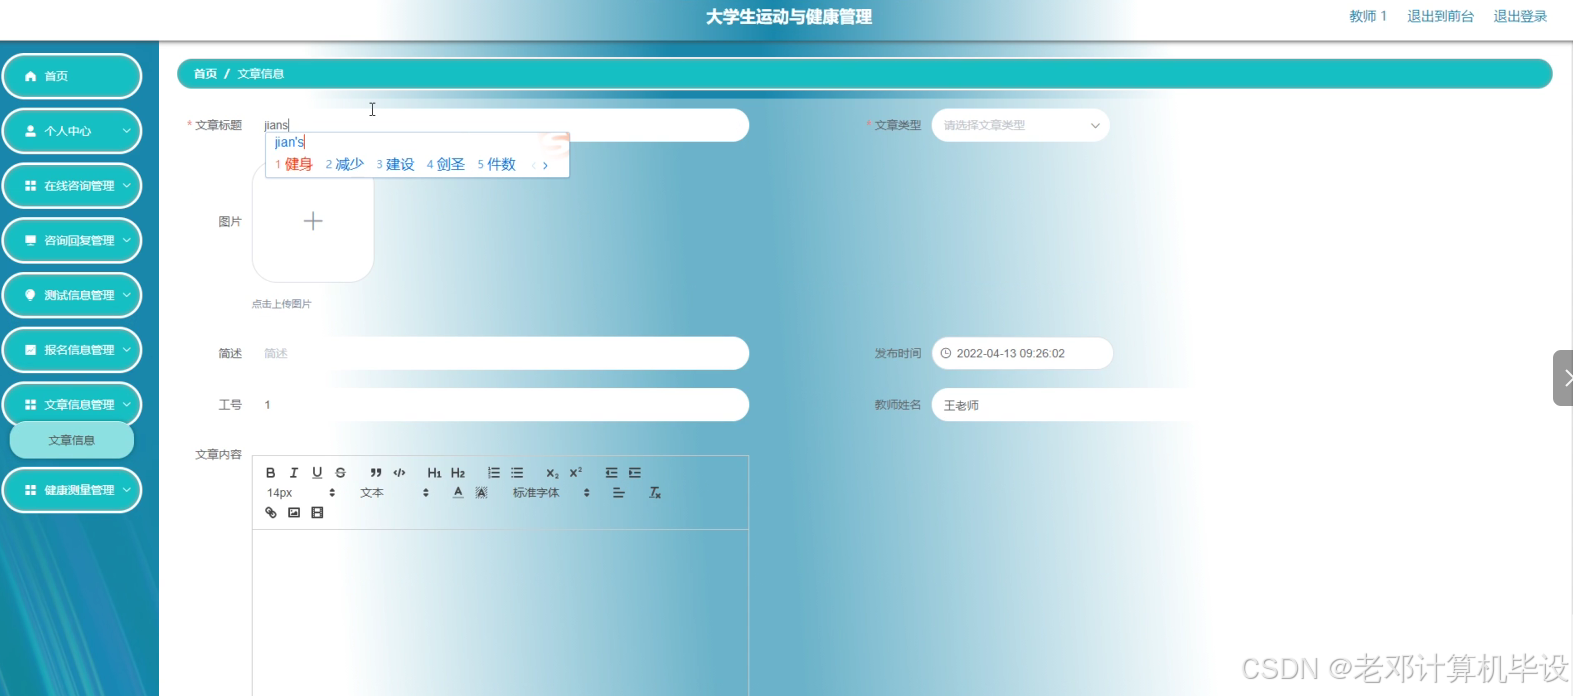
Task: Click the 发布时间 date field
Action: coord(1022,353)
